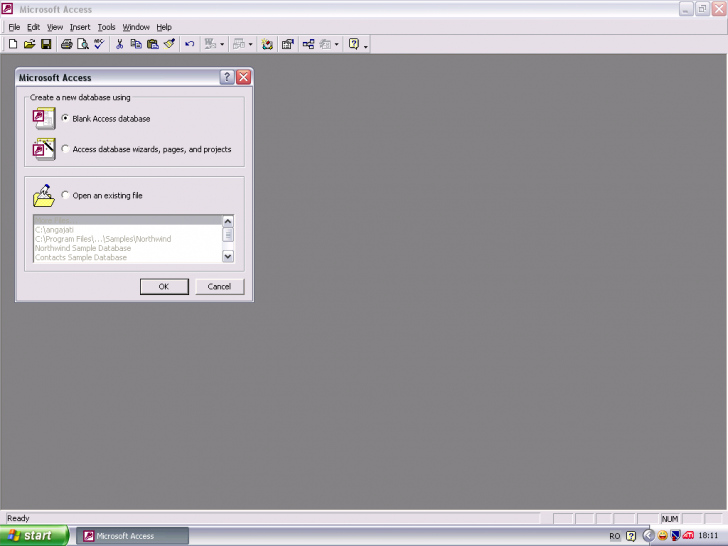This screenshot has width=728, height=546.
Task: Select the Open an existing file option
Action: (x=66, y=195)
